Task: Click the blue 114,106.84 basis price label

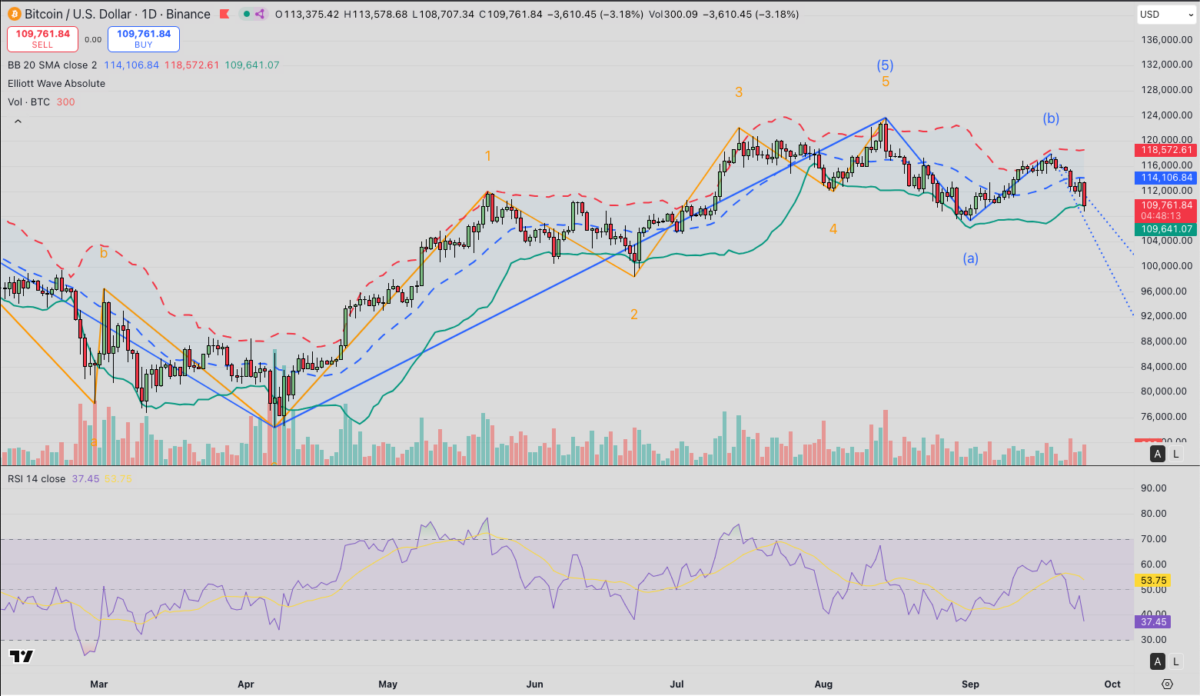Action: click(x=1166, y=177)
